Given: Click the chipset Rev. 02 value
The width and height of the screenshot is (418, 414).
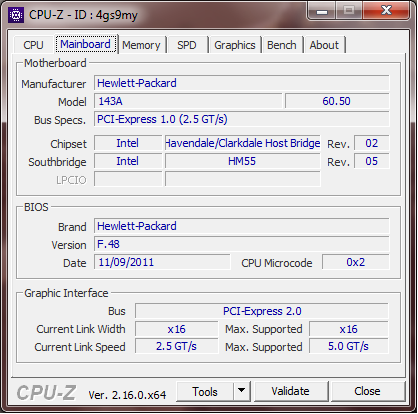Looking at the screenshot, I should tap(371, 143).
